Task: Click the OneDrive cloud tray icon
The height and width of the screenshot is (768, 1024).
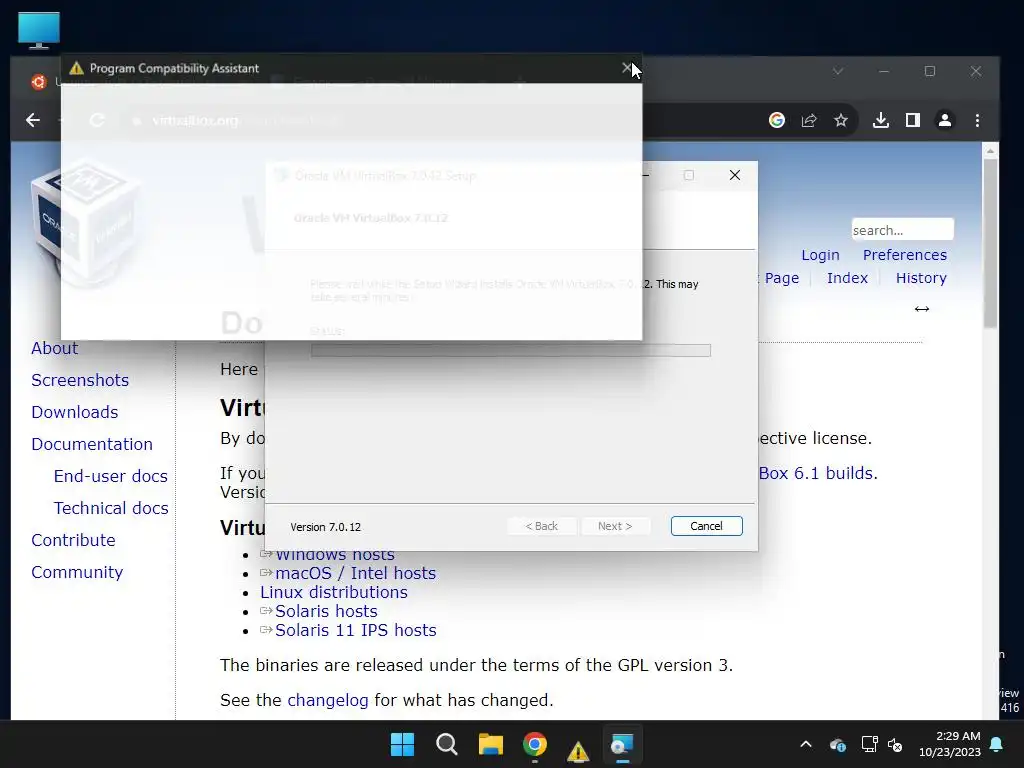Action: [838, 744]
